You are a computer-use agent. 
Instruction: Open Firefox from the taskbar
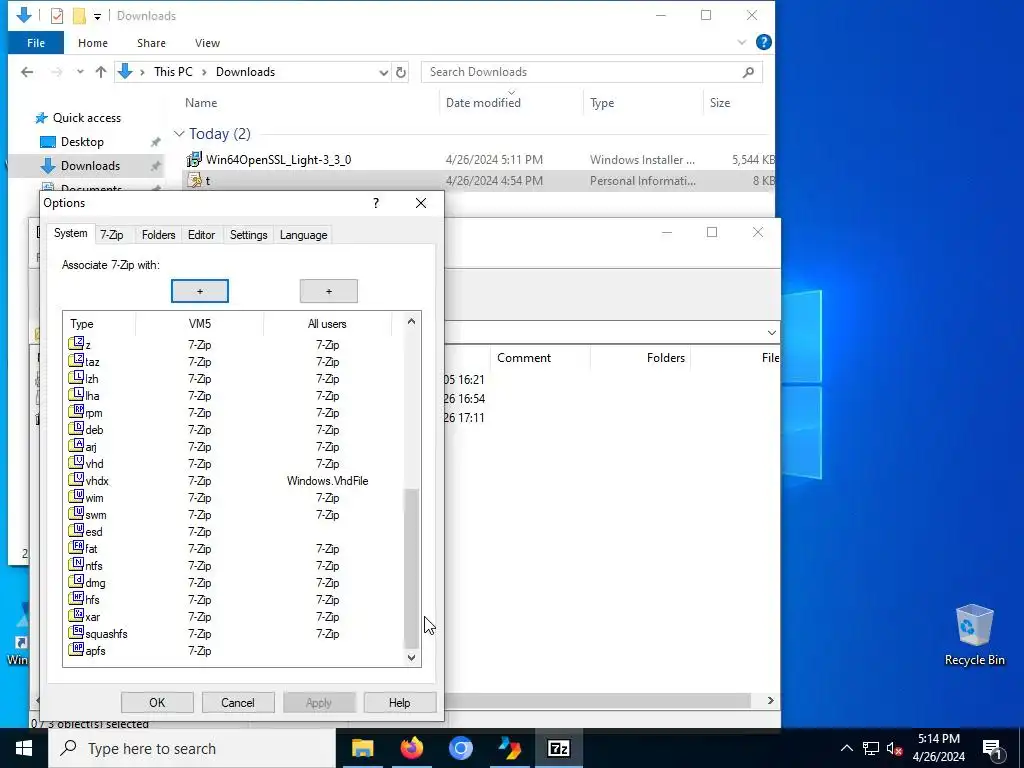pos(411,748)
